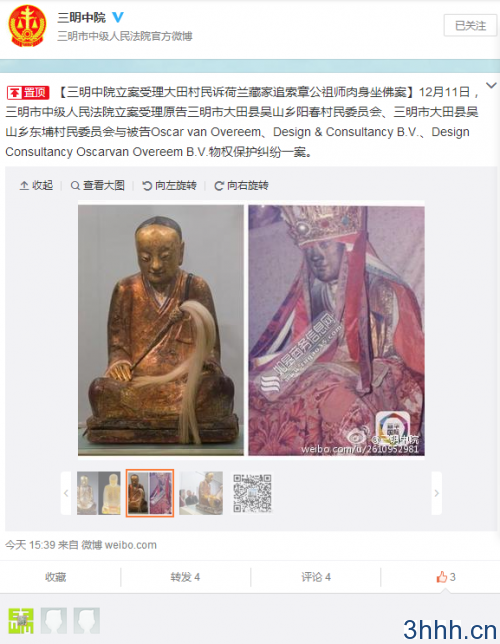Show next thumbnails with right arrow
Viewport: 500px width, 644px height.
click(x=437, y=493)
